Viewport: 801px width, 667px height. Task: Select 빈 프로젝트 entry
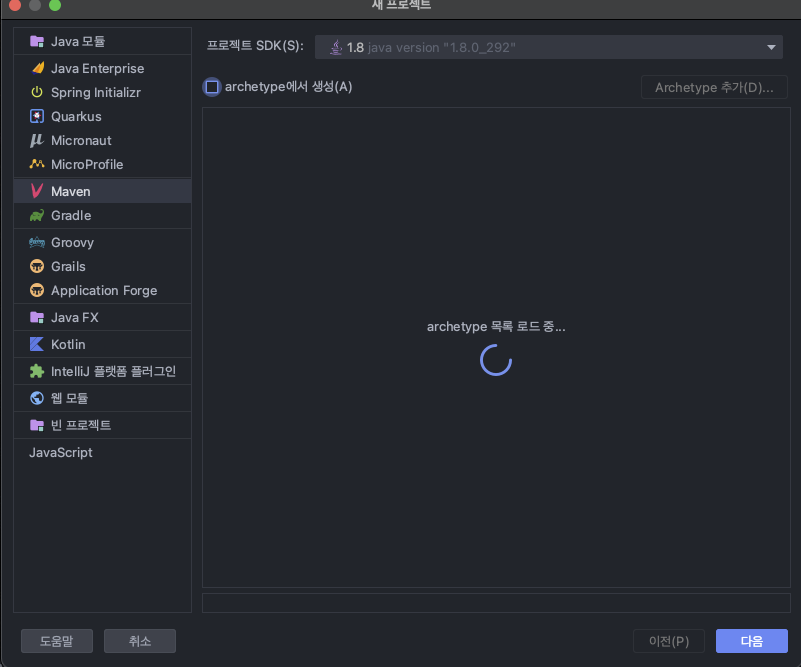[x=103, y=425]
